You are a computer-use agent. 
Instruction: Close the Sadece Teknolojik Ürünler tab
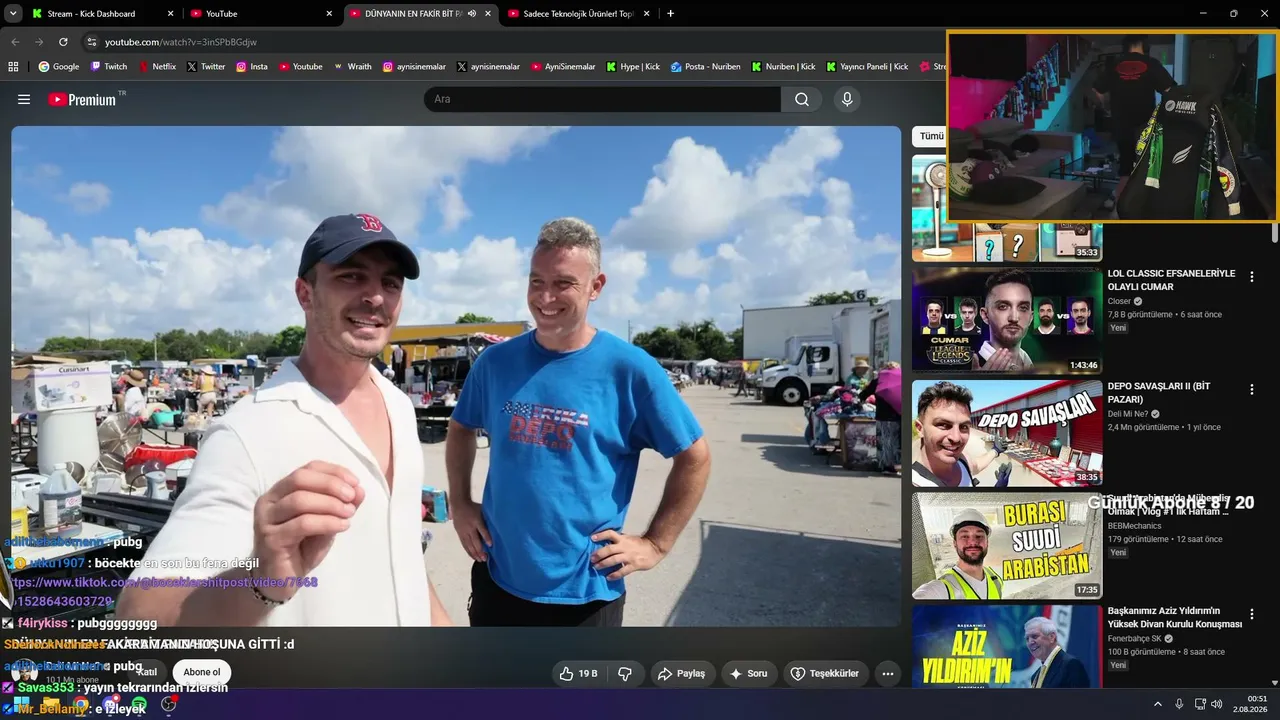[647, 14]
